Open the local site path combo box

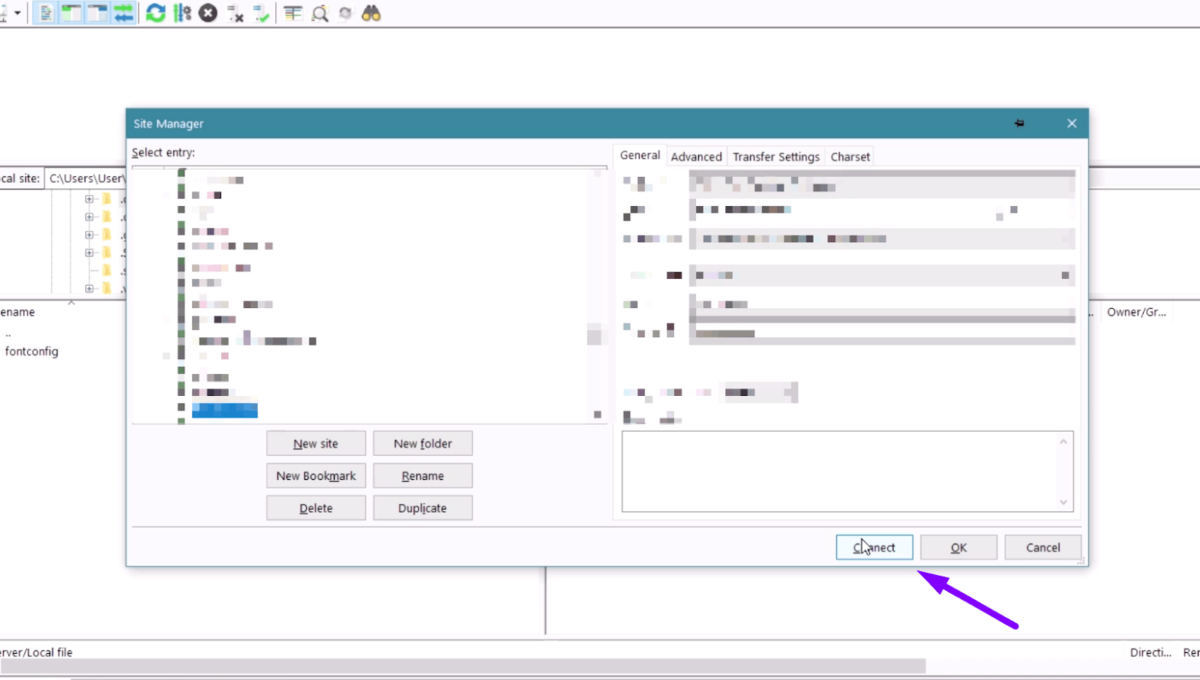[85, 178]
